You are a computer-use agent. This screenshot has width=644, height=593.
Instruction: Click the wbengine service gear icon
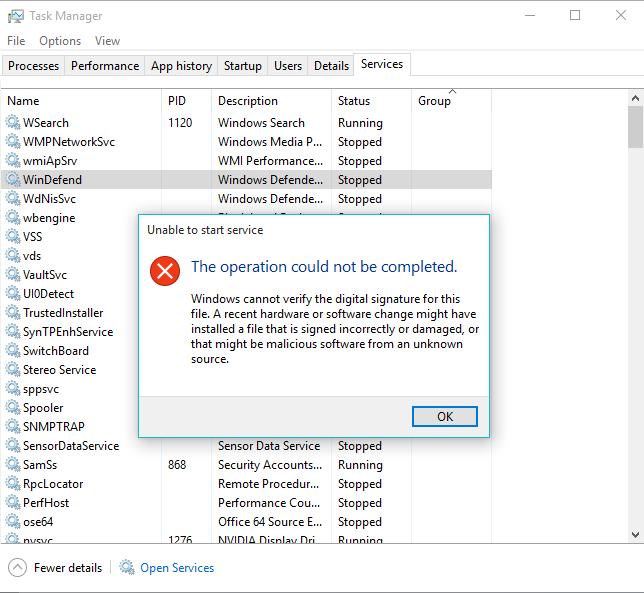click(x=13, y=217)
